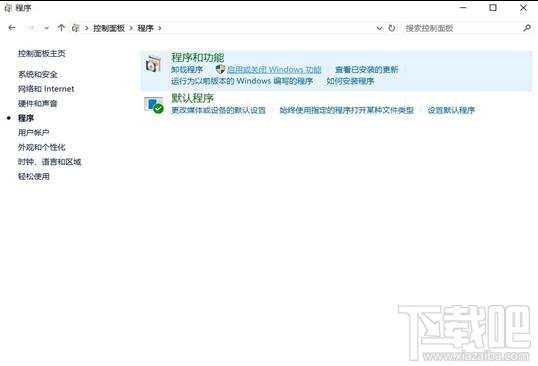
Task: Close the 程序 window
Action: tap(523, 8)
